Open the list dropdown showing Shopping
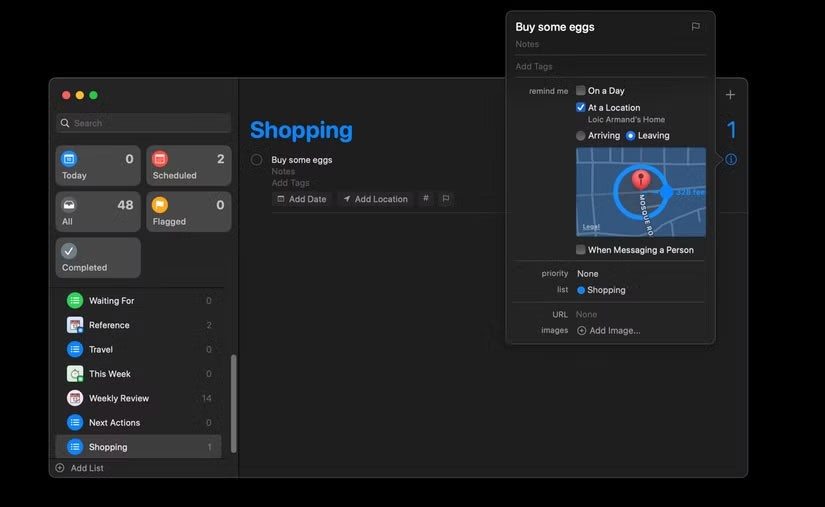Viewport: 825px width, 507px height. pyautogui.click(x=602, y=290)
